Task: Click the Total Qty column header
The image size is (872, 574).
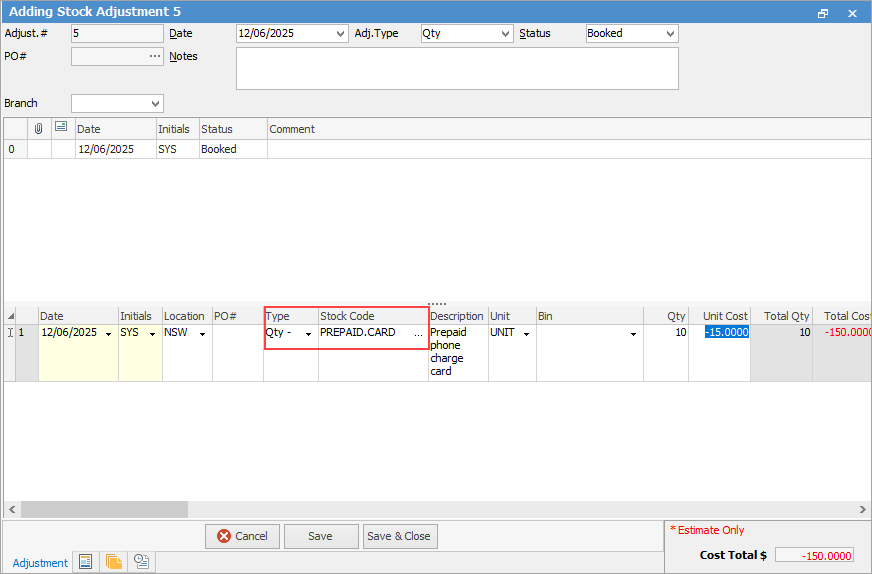Action: (781, 316)
